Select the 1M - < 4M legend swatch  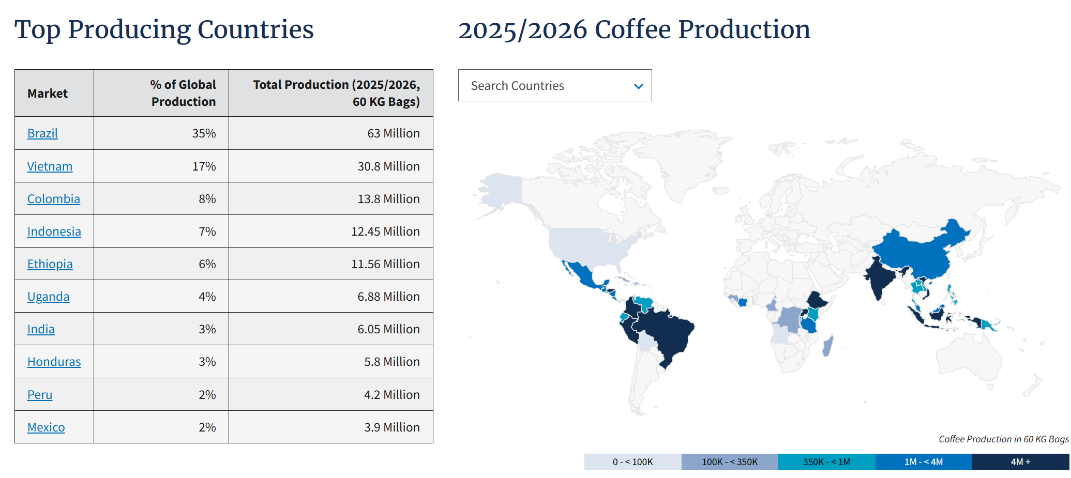click(923, 462)
